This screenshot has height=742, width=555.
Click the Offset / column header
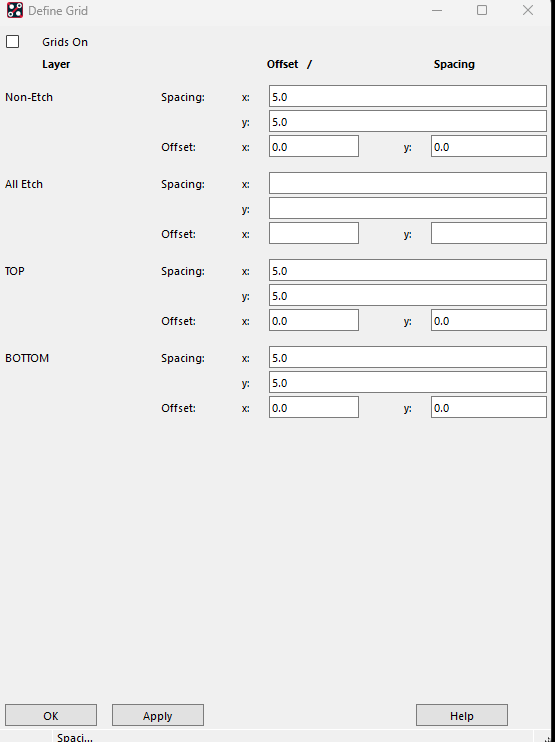point(289,64)
